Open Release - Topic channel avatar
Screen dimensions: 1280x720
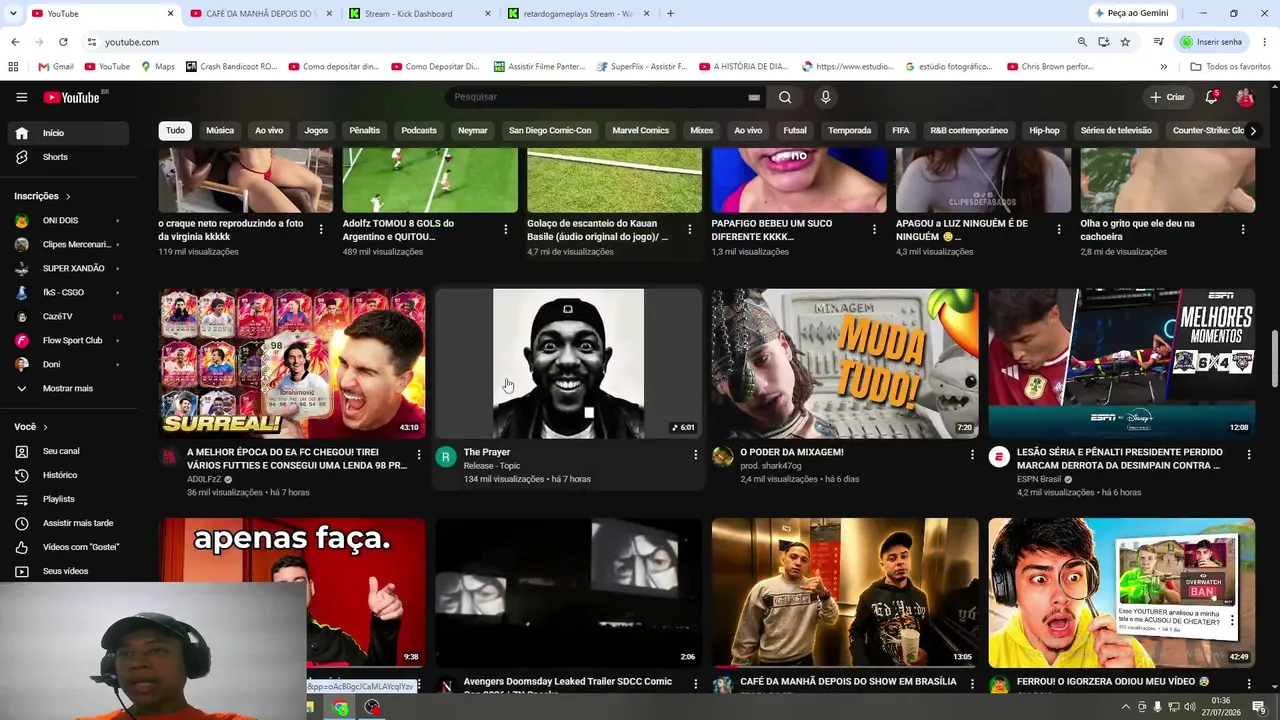[x=446, y=457]
